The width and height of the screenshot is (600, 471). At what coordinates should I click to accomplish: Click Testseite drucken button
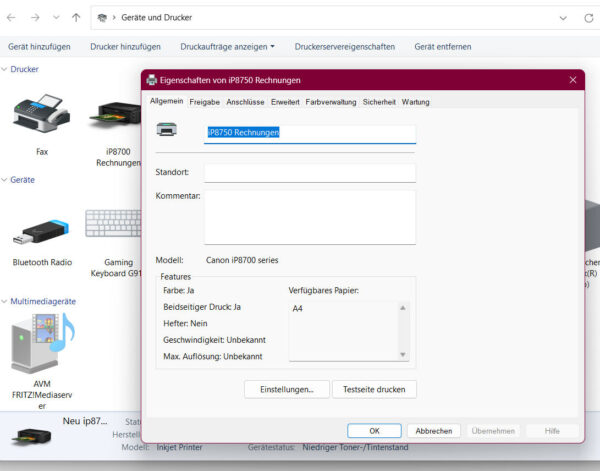click(x=374, y=390)
